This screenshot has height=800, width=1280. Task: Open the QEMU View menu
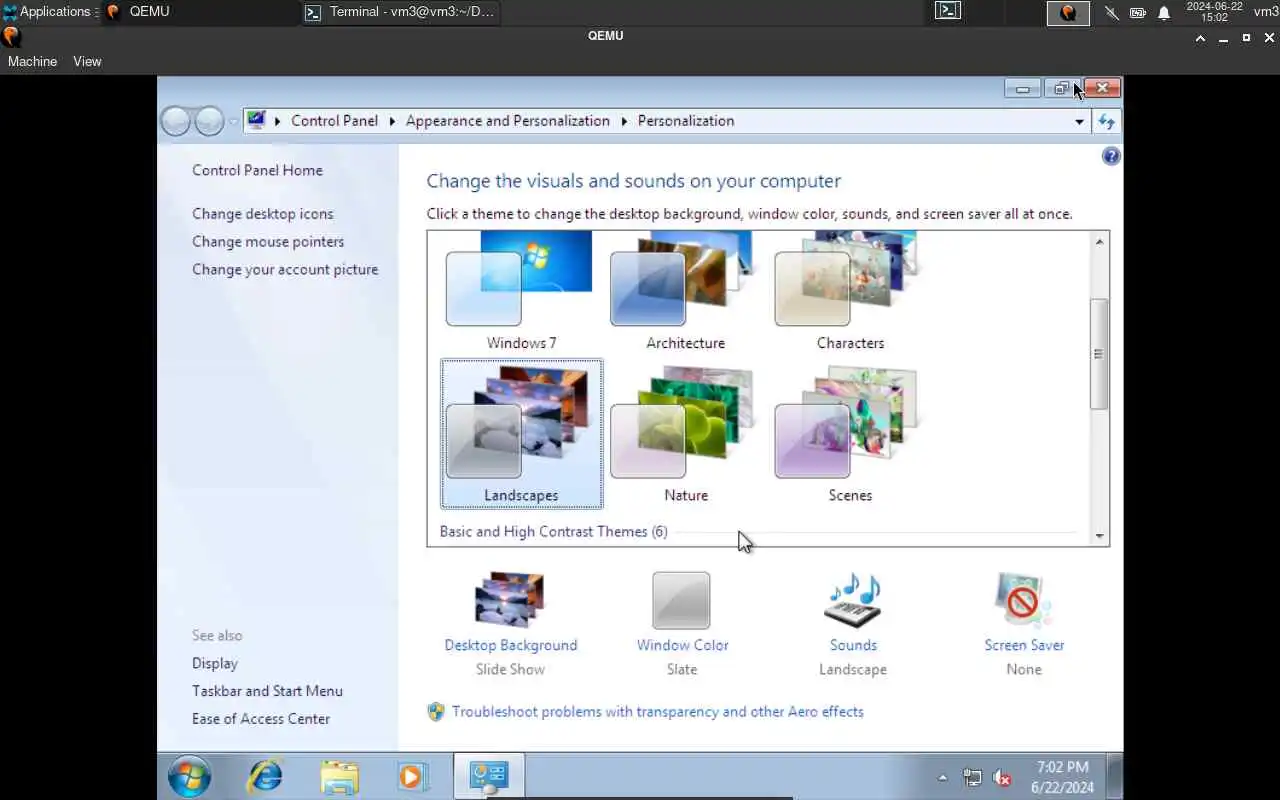[87, 62]
